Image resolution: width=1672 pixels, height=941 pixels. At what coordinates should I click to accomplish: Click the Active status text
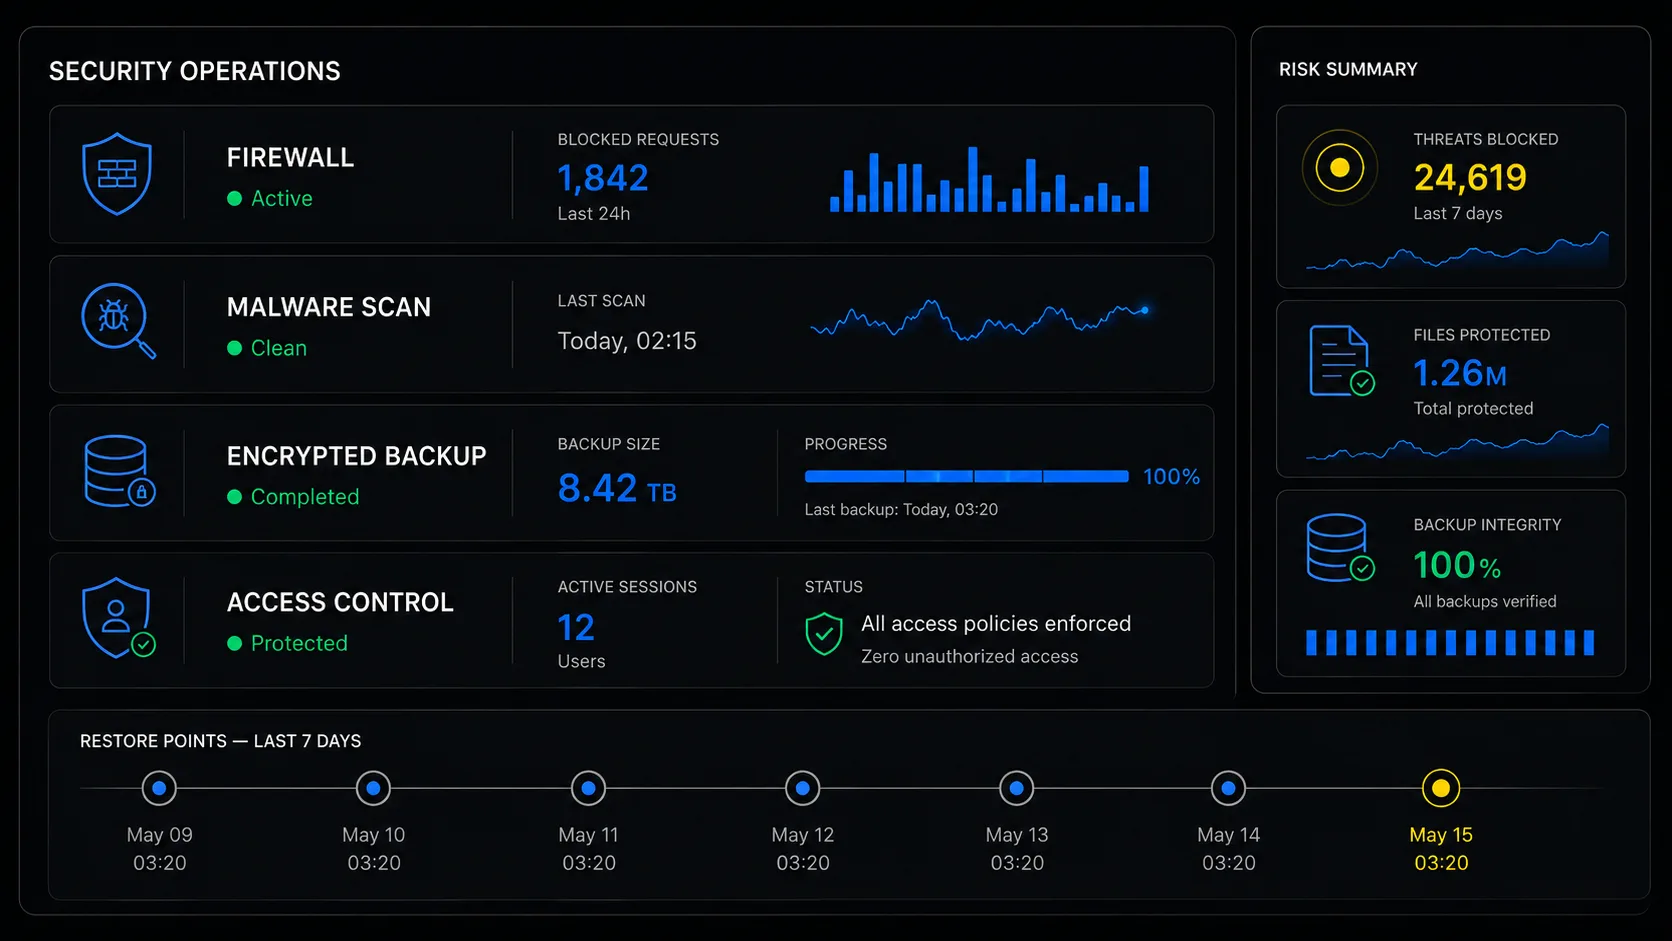point(282,199)
